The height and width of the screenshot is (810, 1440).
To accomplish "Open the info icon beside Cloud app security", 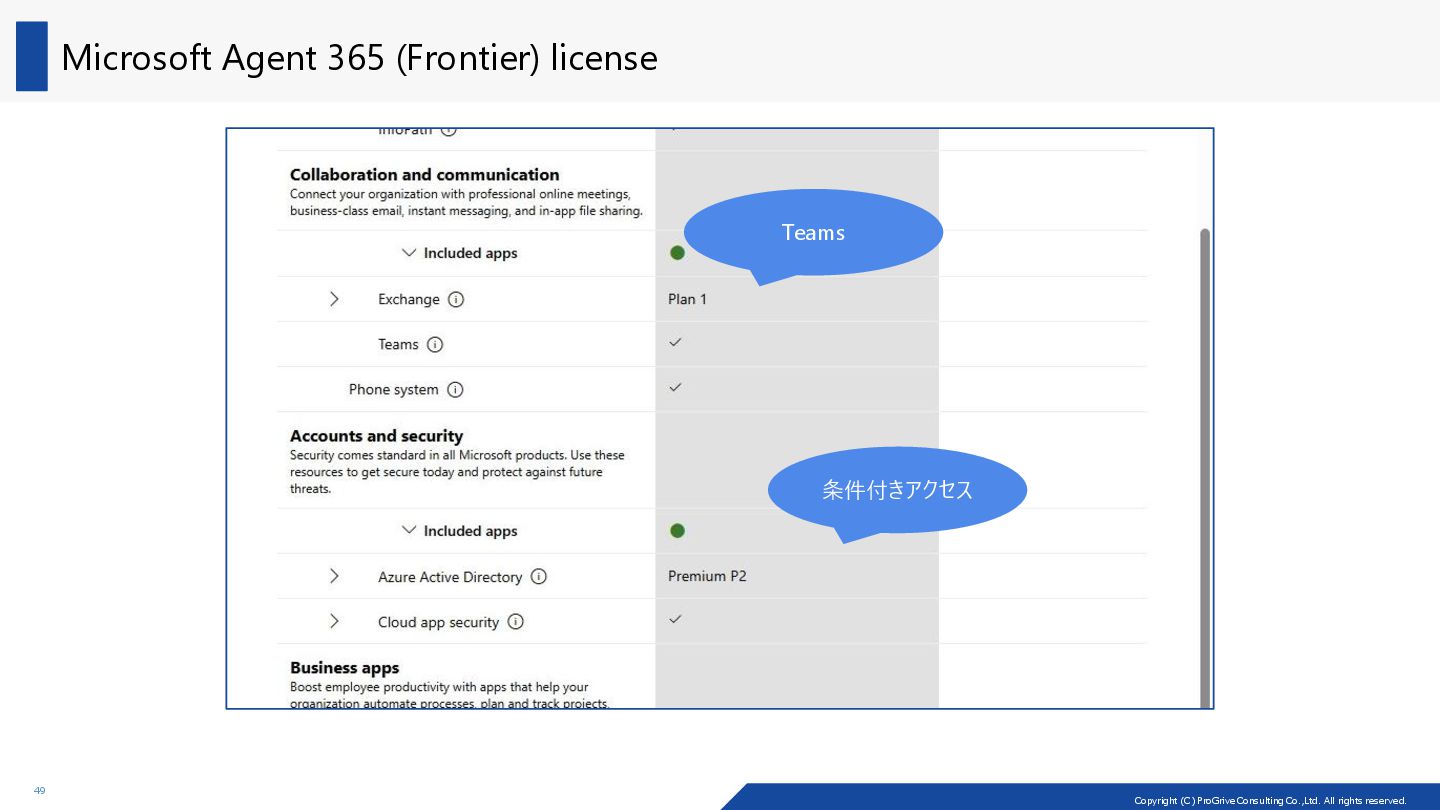I will pyautogui.click(x=516, y=621).
